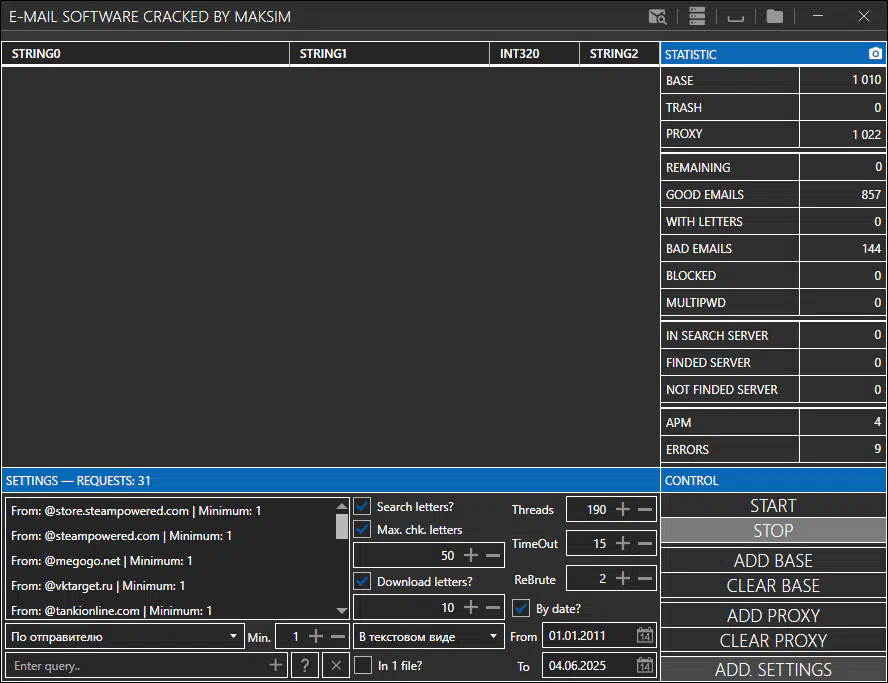Take a statistics snapshot with camera icon
The width and height of the screenshot is (888, 683).
[875, 54]
